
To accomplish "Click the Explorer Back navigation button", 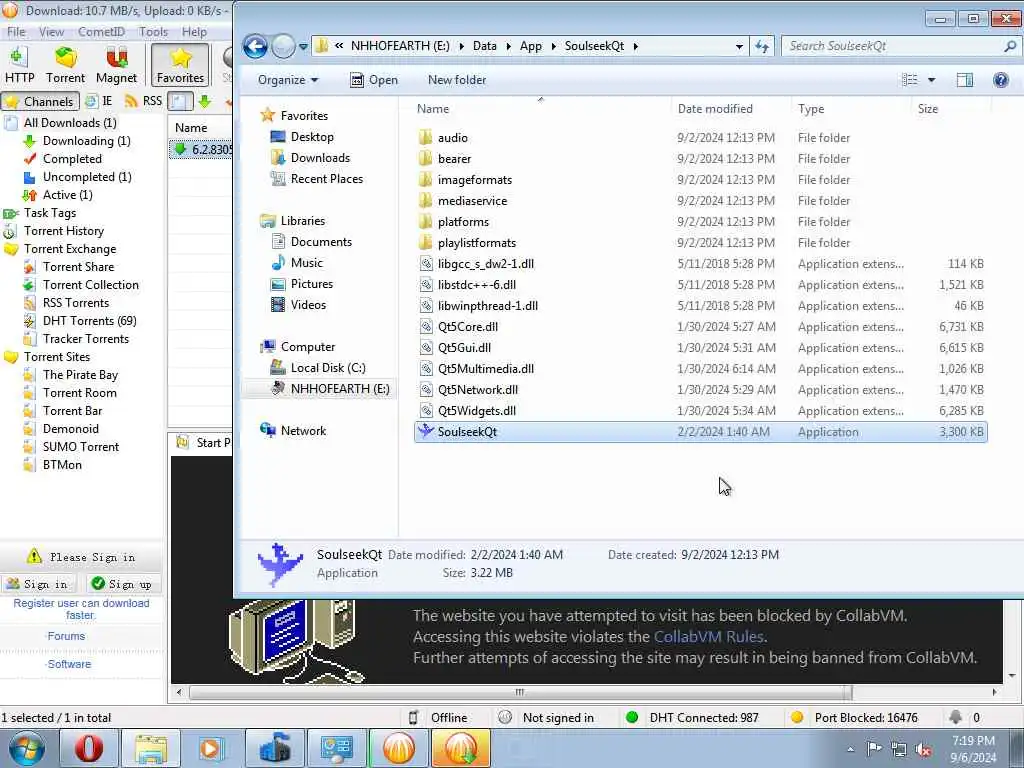I will coord(255,46).
